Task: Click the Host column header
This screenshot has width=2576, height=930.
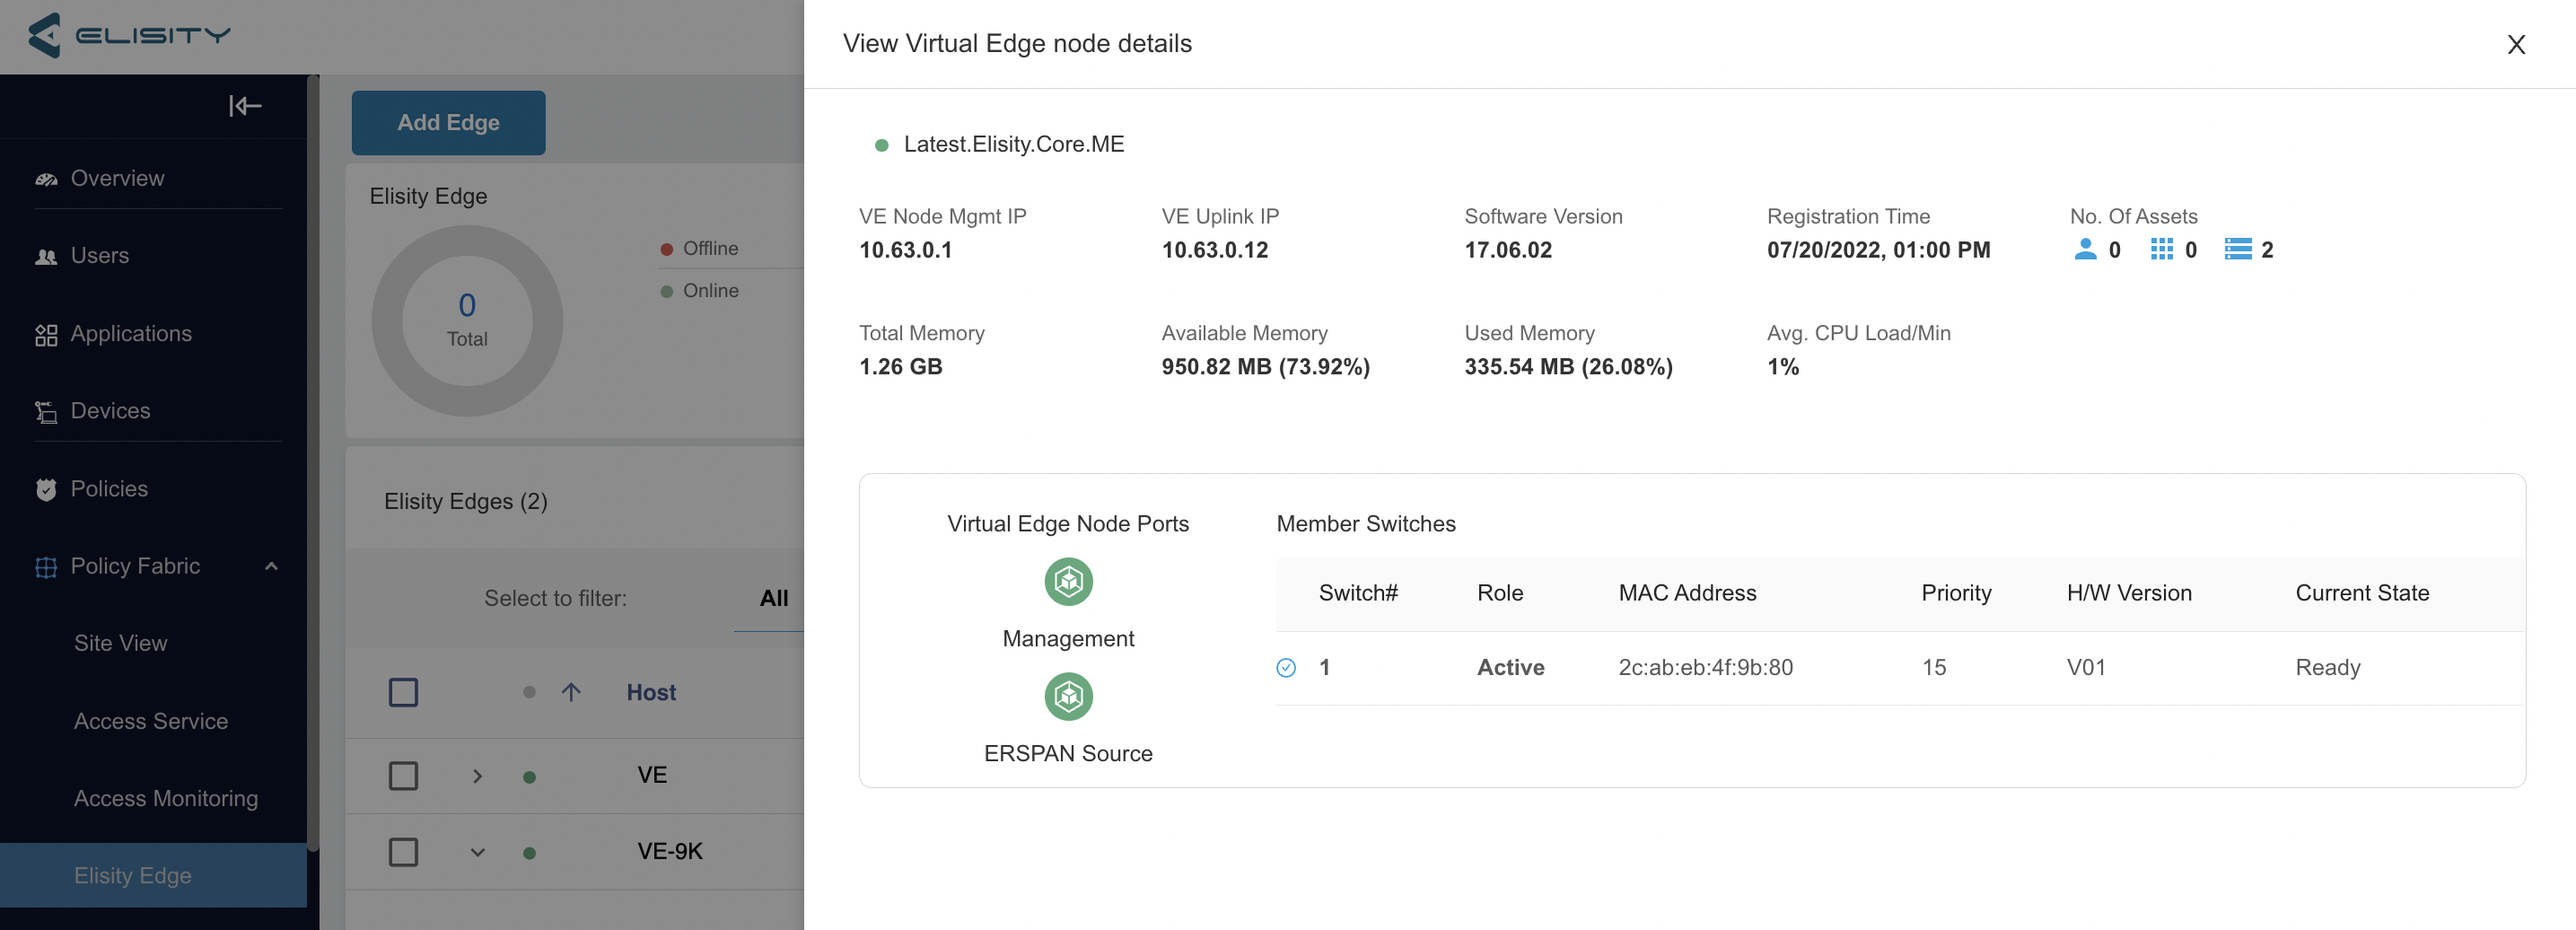Action: point(651,692)
